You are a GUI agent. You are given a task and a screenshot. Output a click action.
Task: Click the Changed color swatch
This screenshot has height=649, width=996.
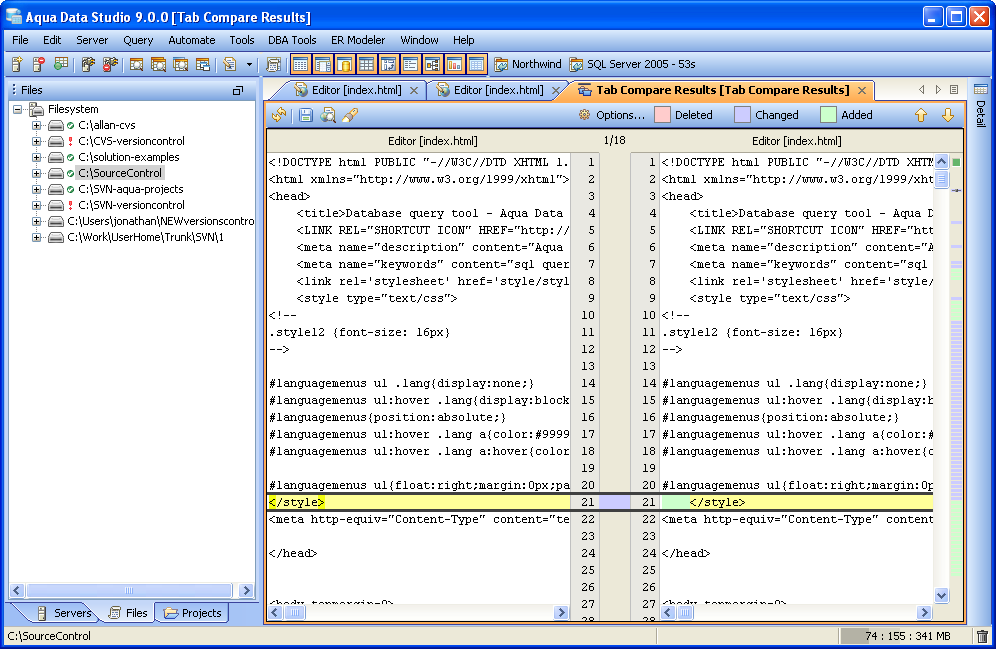pos(742,115)
